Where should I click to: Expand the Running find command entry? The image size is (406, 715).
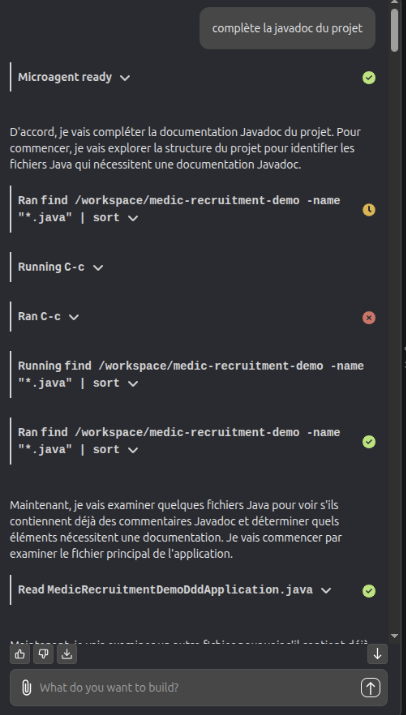pyautogui.click(x=133, y=384)
